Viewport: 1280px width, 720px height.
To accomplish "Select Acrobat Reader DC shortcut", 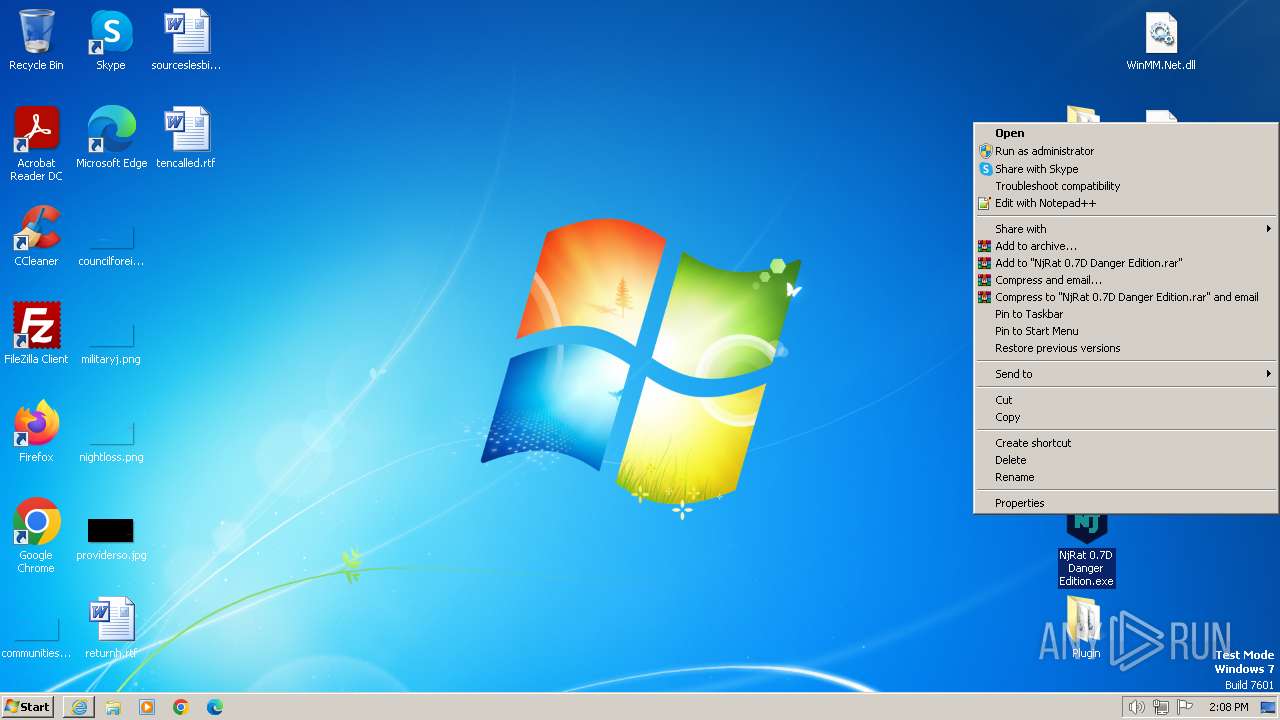I will pos(36,144).
